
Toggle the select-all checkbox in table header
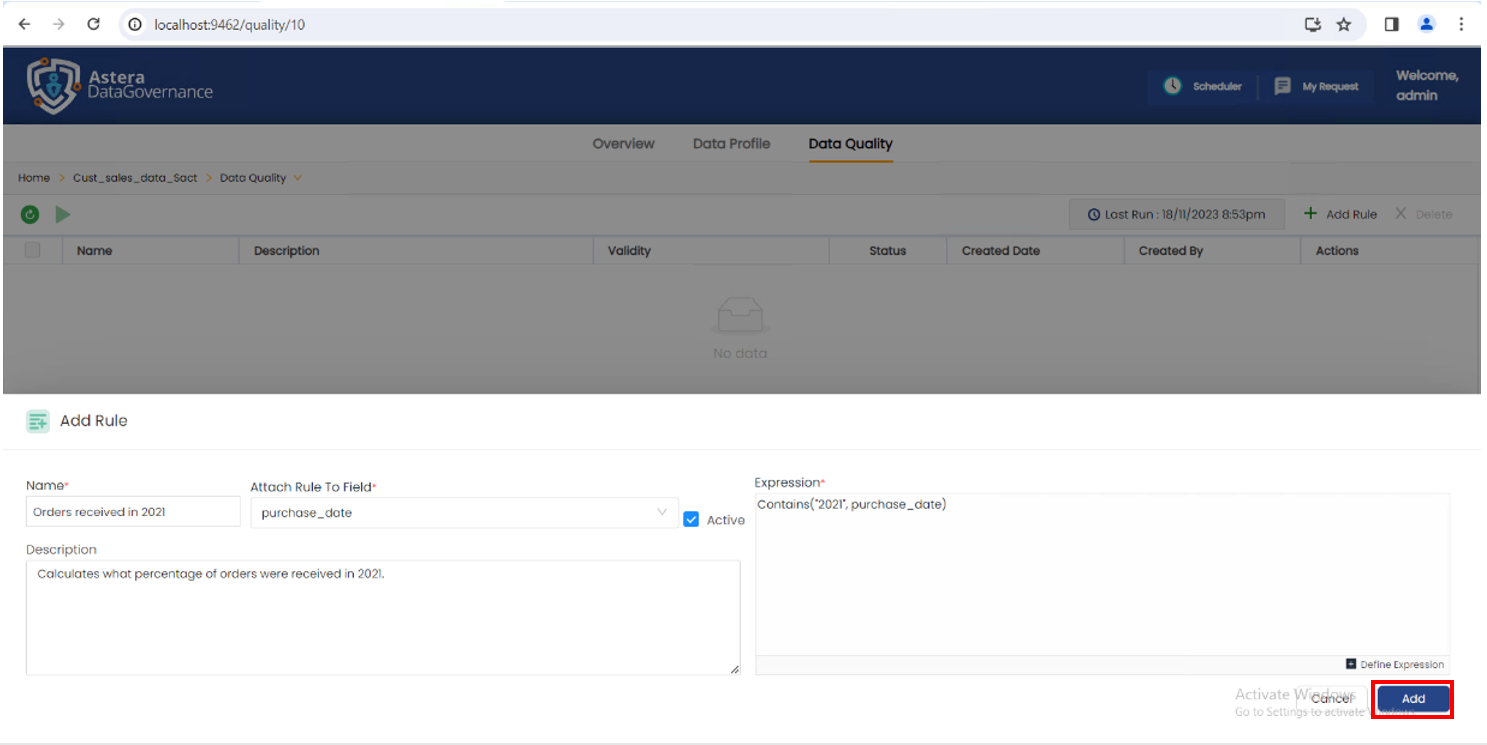click(x=32, y=251)
